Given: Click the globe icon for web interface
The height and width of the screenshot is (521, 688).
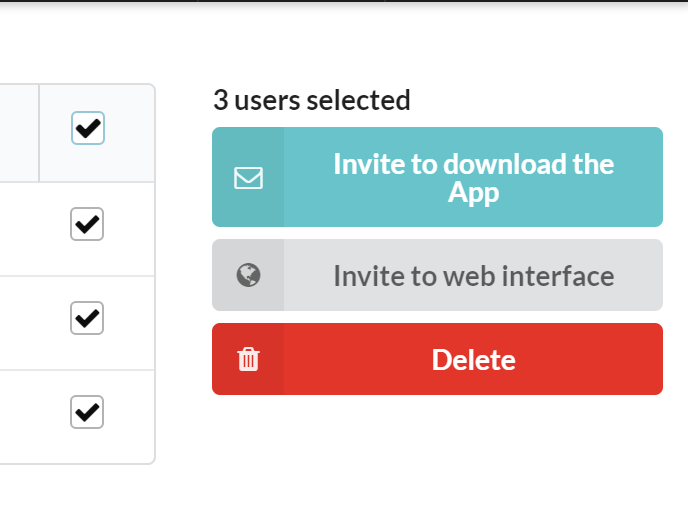Looking at the screenshot, I should 248,275.
